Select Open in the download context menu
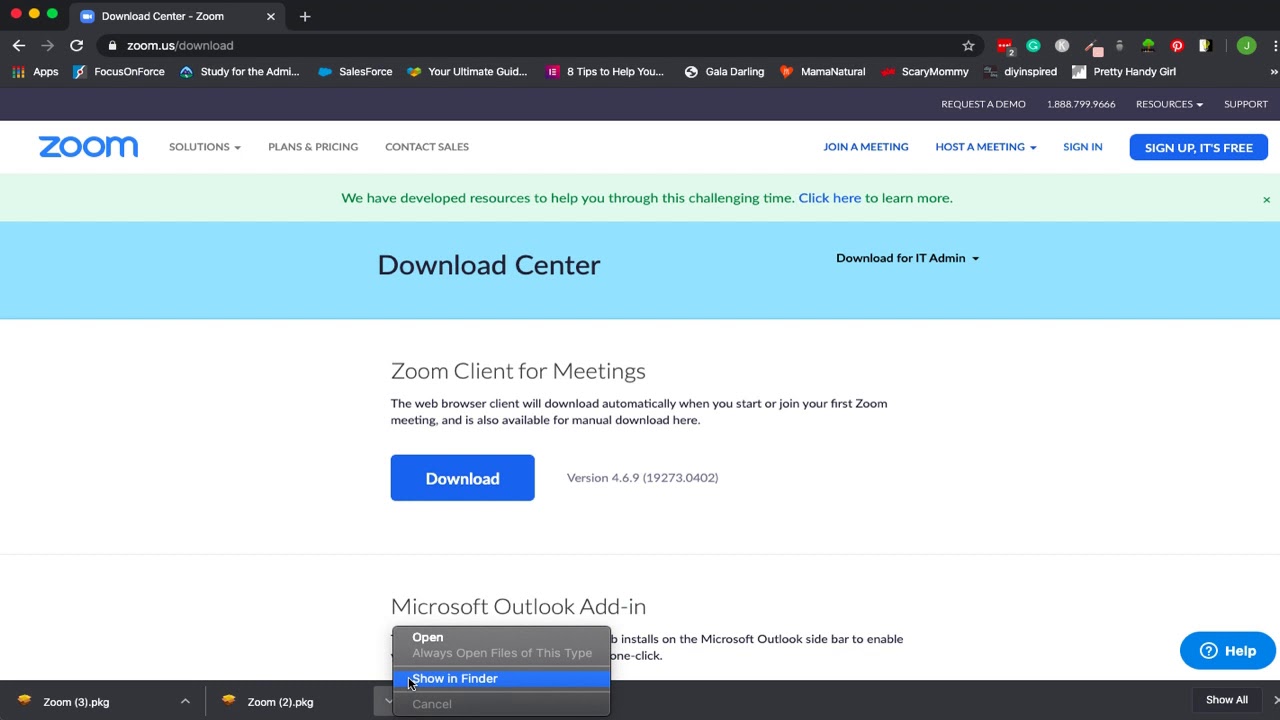Image resolution: width=1280 pixels, height=720 pixels. pos(501,637)
